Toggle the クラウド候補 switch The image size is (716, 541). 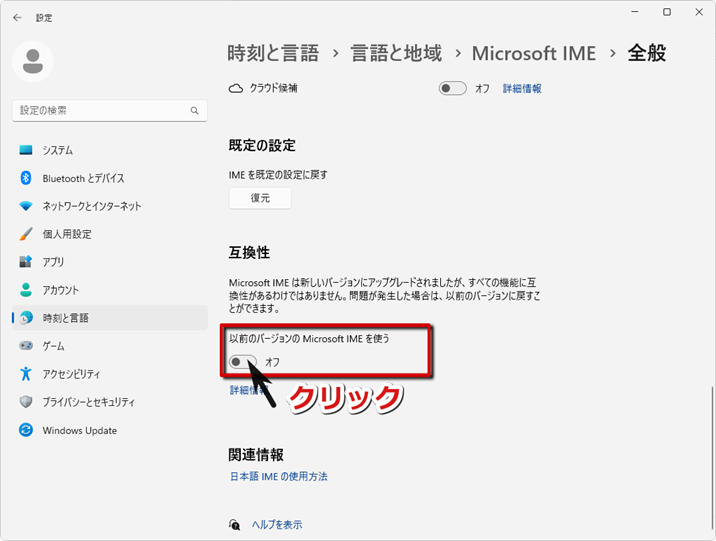tap(453, 88)
